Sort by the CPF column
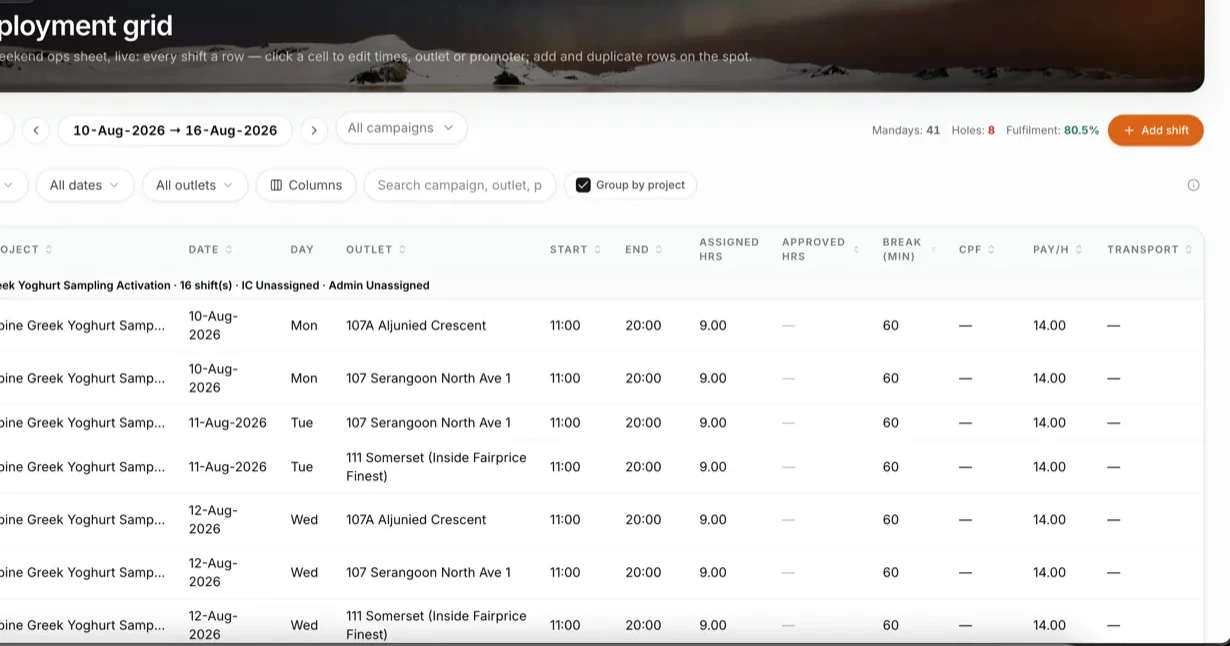The image size is (1230, 646). 991,250
